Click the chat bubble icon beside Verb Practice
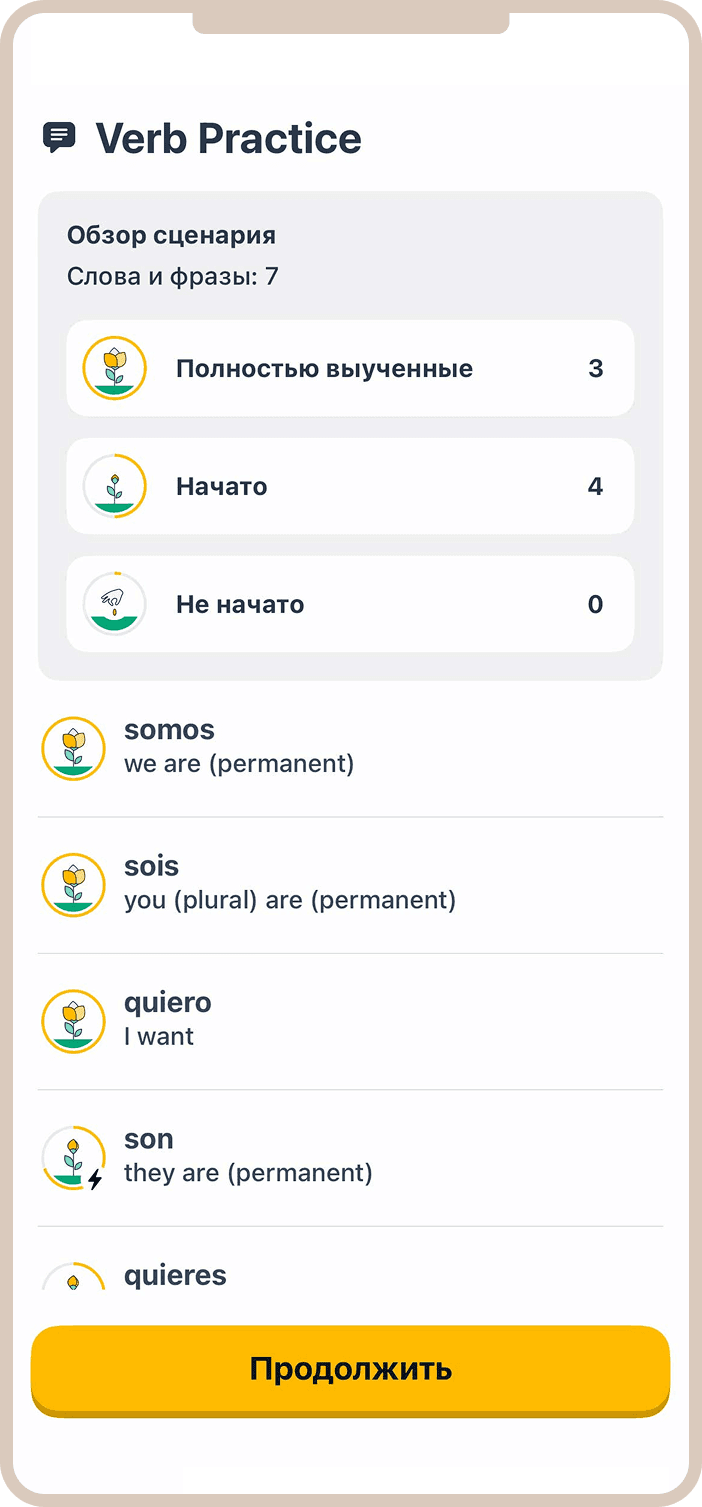This screenshot has width=702, height=1507. (x=59, y=137)
